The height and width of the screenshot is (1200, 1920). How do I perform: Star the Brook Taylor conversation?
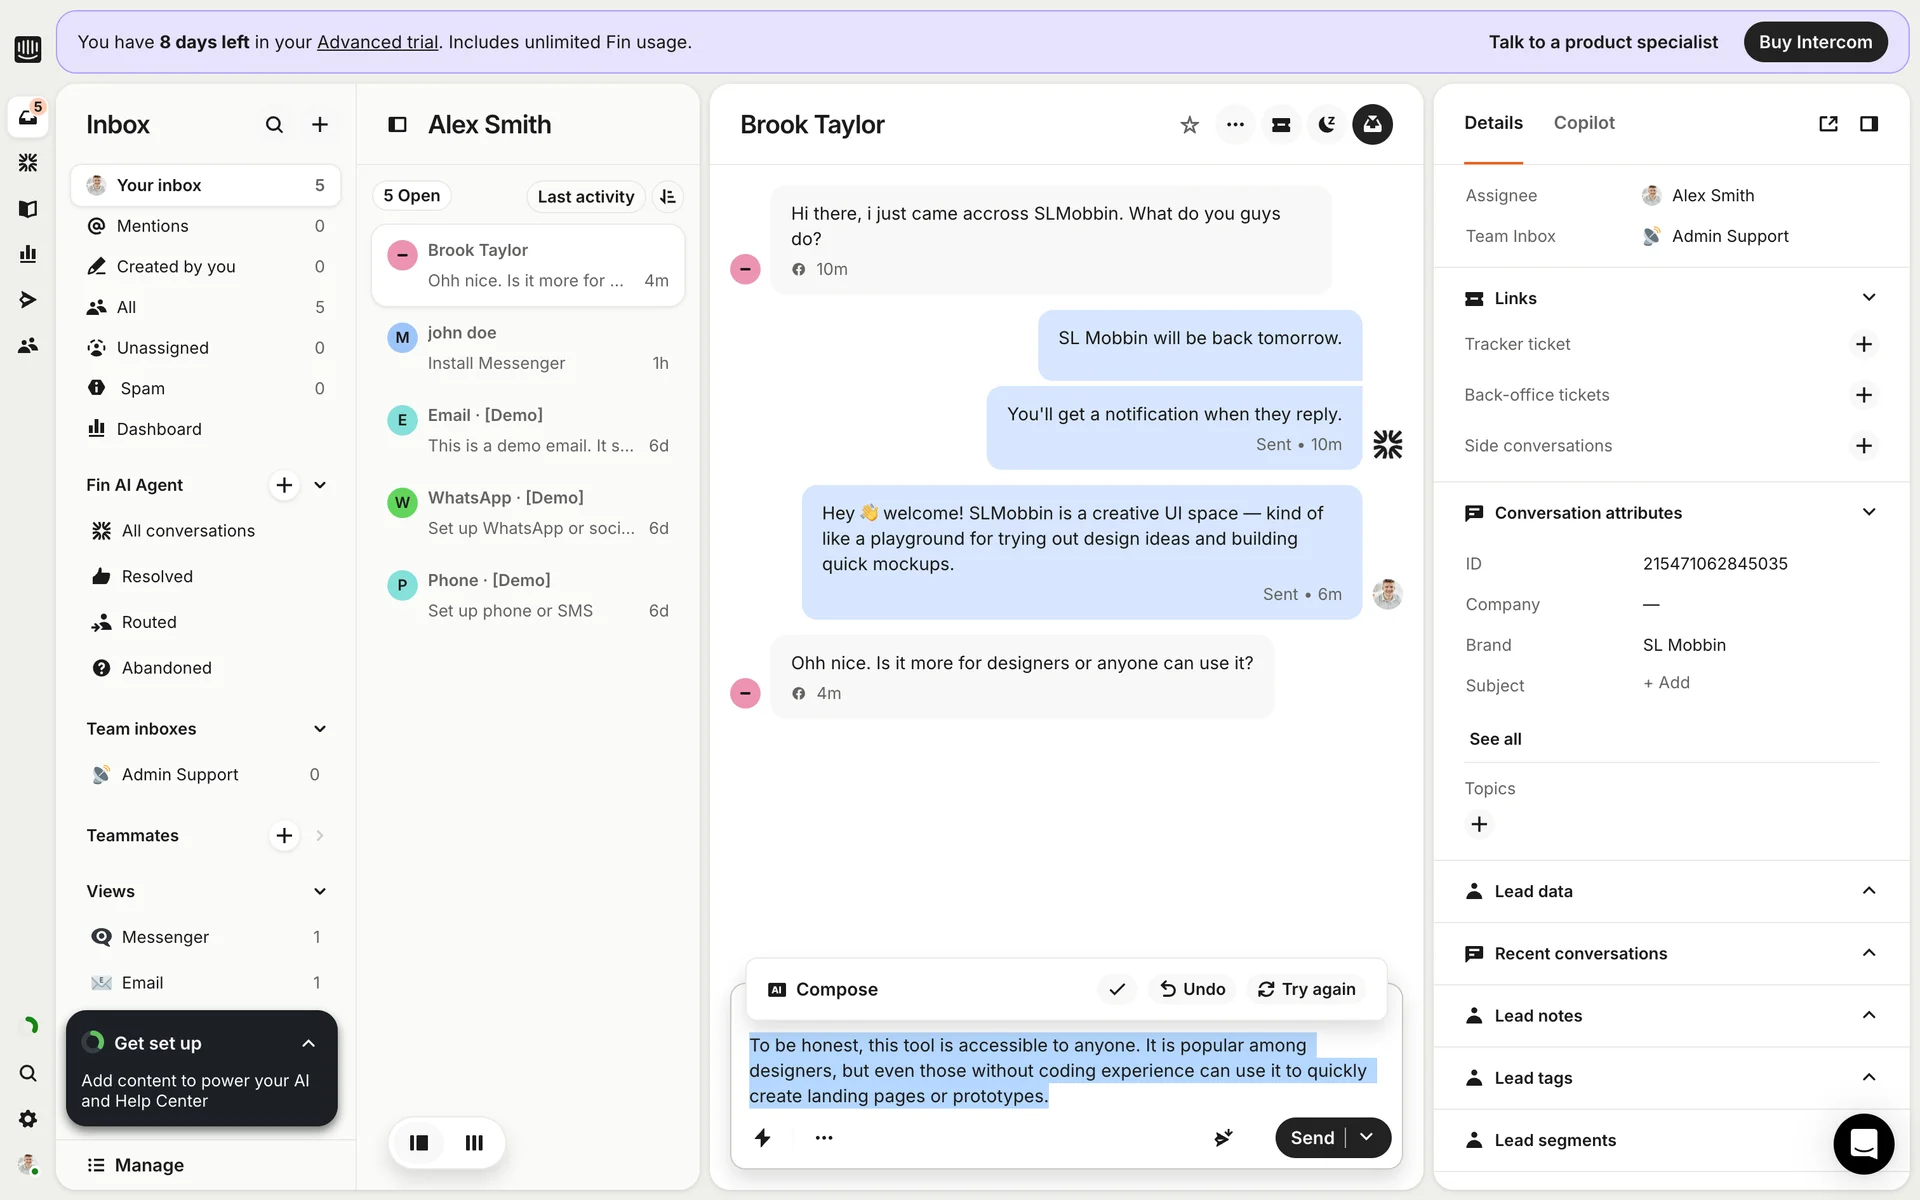[x=1189, y=125]
